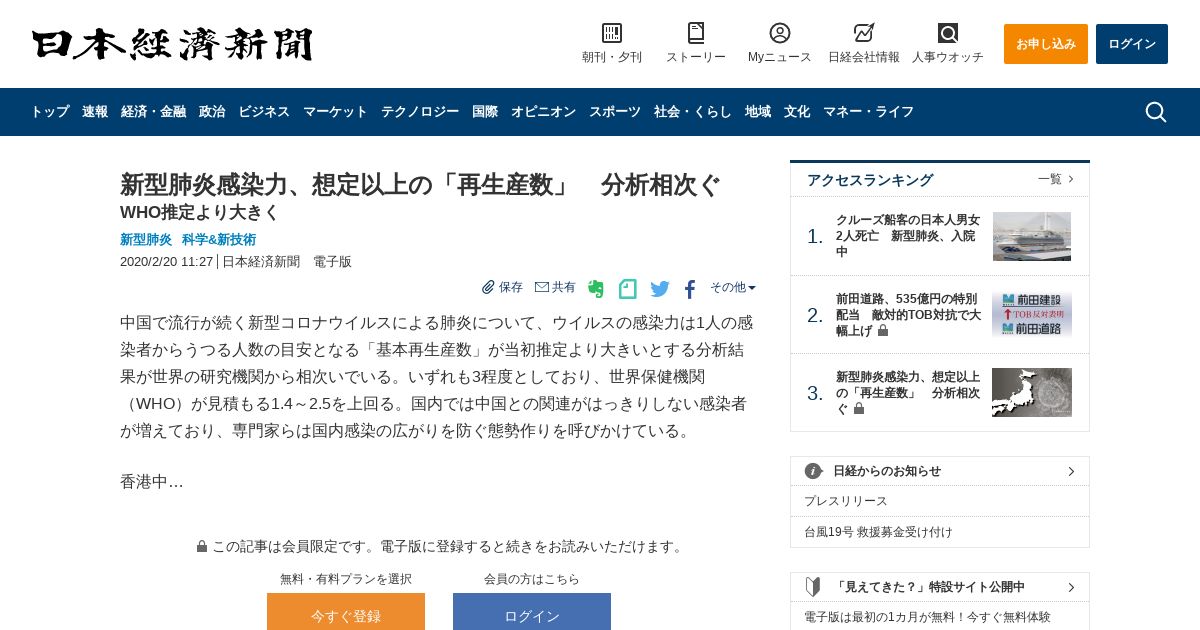
Task: Share article via the teal note icon
Action: pyautogui.click(x=628, y=289)
